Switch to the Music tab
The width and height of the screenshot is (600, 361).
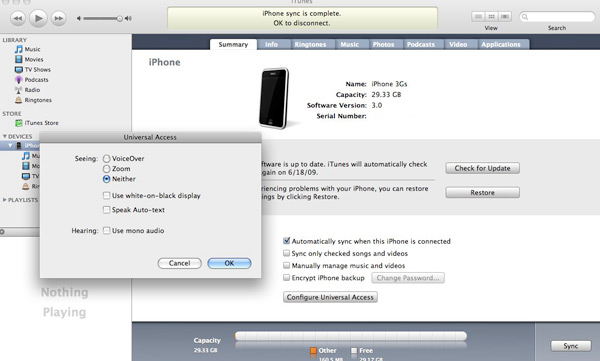pos(350,44)
